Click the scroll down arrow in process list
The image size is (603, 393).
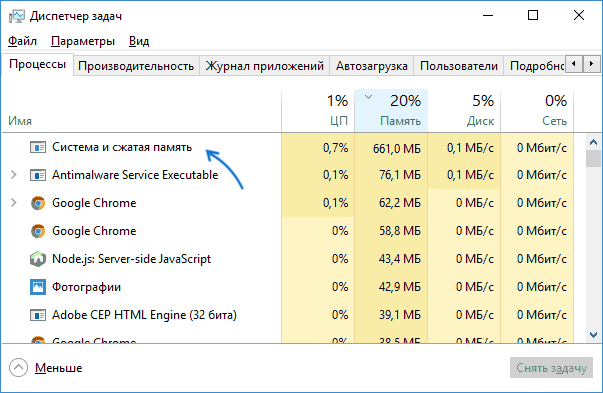tap(593, 335)
